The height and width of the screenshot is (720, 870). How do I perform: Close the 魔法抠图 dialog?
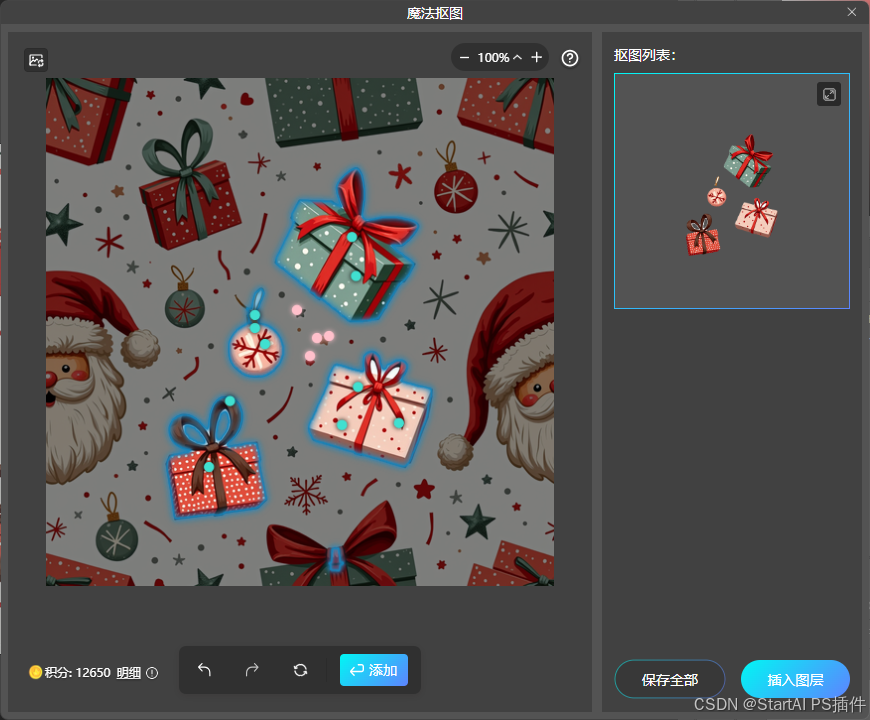[852, 12]
